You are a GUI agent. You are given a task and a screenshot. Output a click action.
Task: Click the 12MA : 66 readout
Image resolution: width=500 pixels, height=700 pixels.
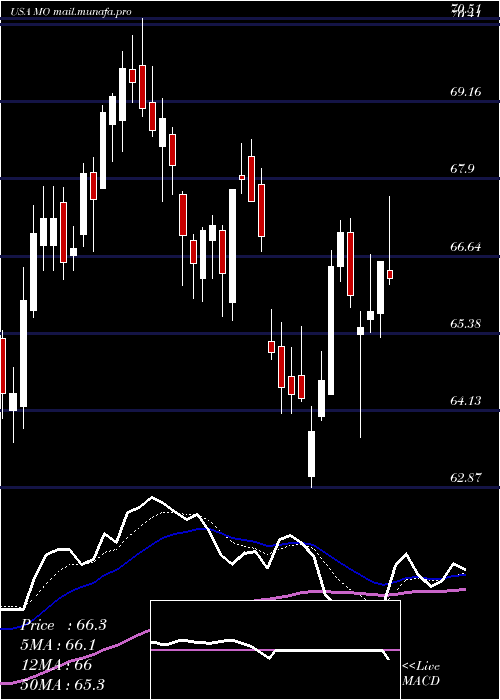[57, 665]
